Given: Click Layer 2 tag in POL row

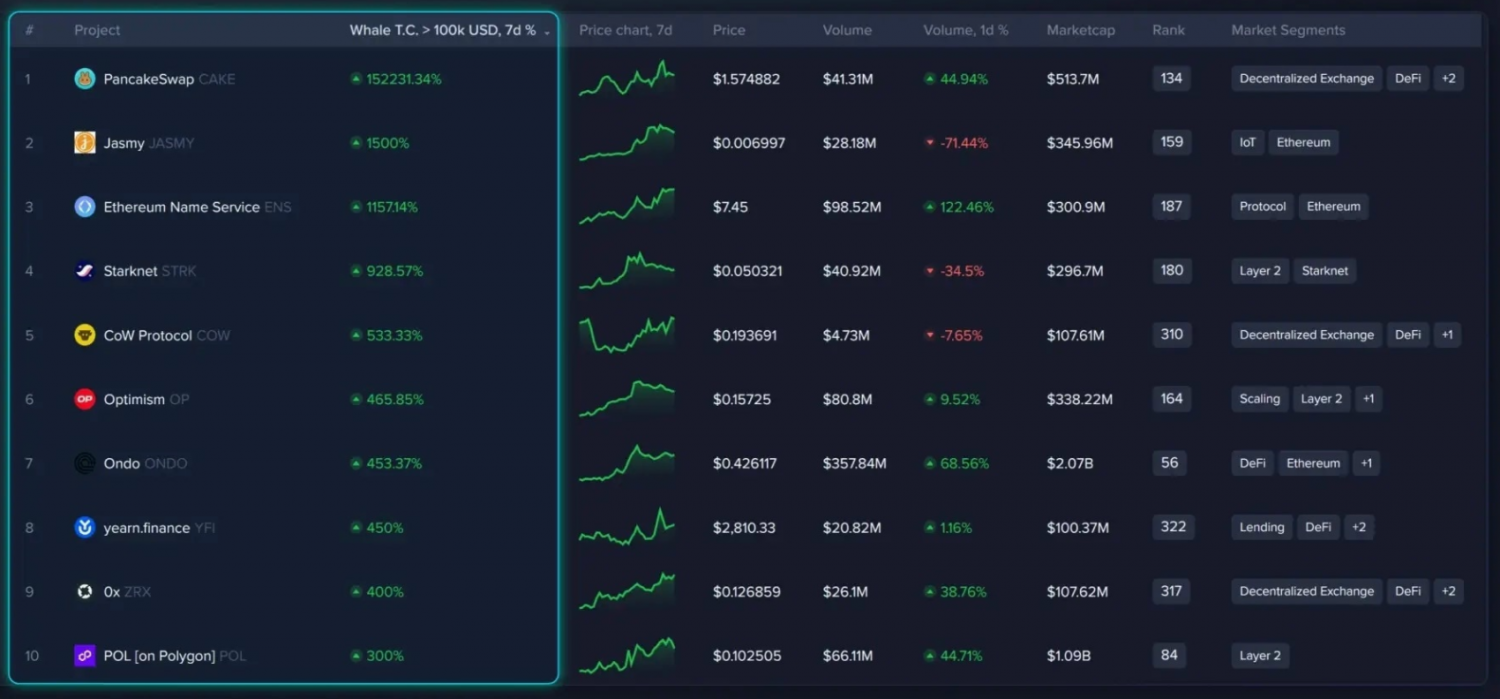Looking at the screenshot, I should [1260, 656].
